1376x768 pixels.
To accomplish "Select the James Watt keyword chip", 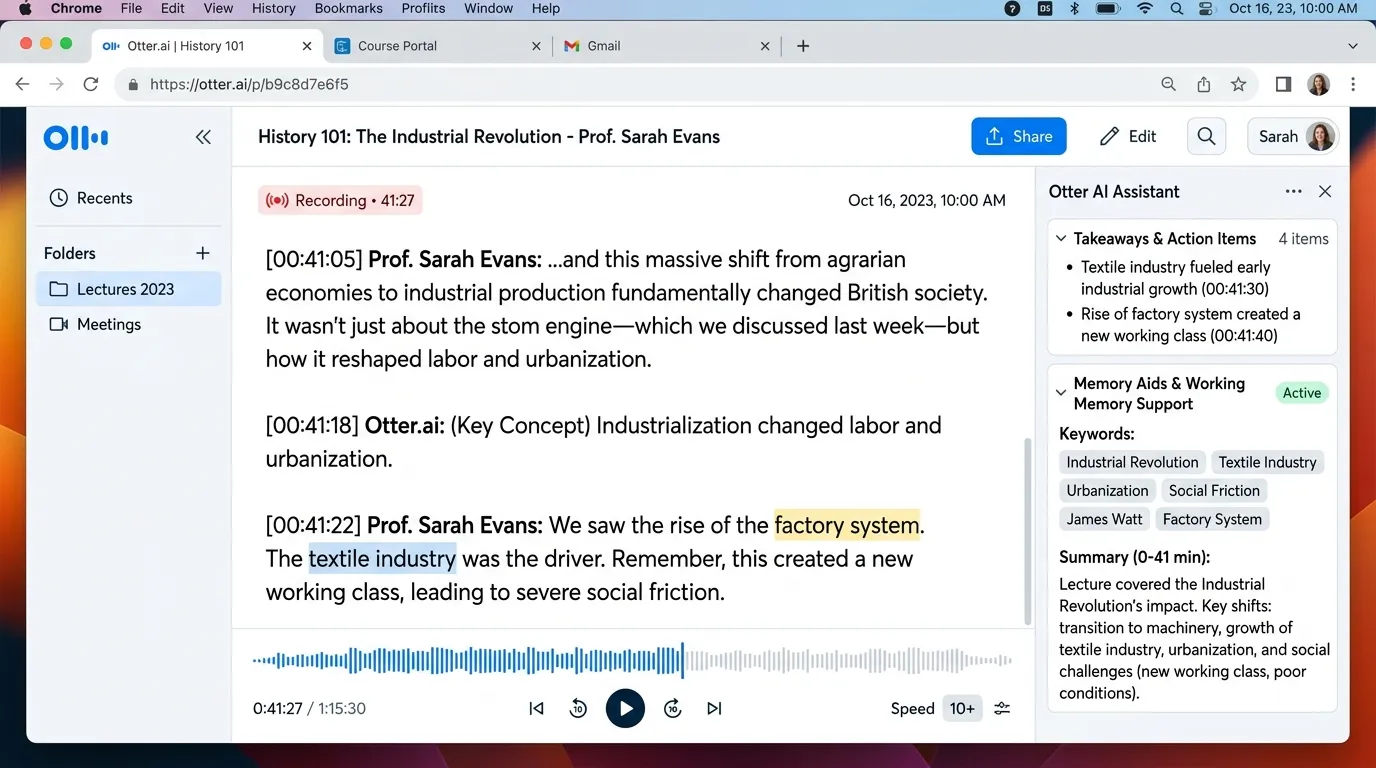I will coord(1104,519).
